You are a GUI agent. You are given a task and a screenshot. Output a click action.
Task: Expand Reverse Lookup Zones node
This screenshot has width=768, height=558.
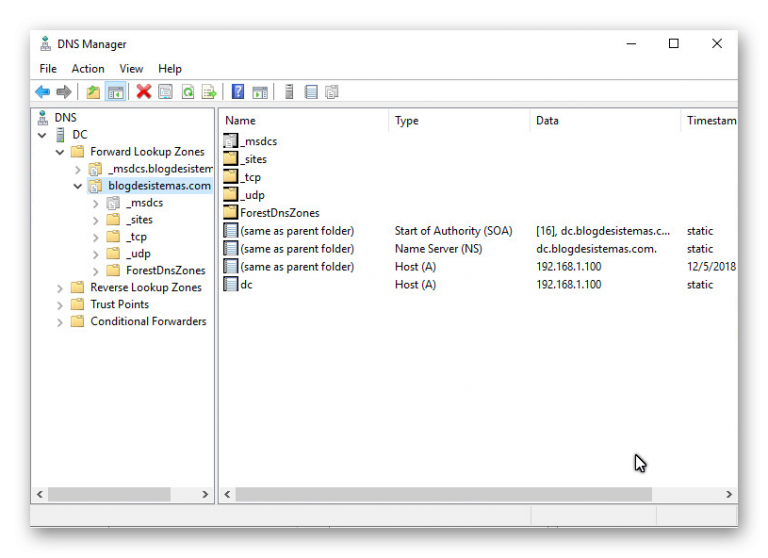[x=60, y=288]
